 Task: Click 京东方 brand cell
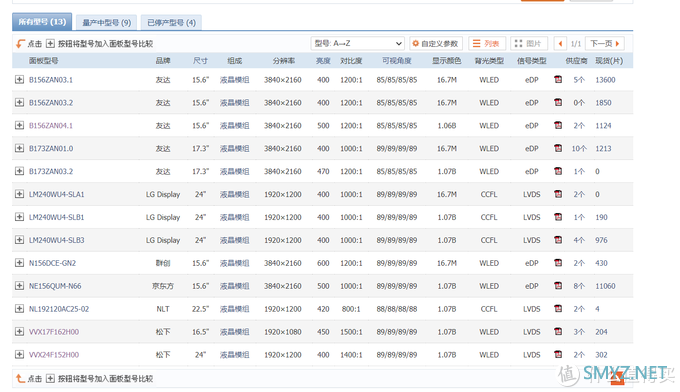point(163,286)
